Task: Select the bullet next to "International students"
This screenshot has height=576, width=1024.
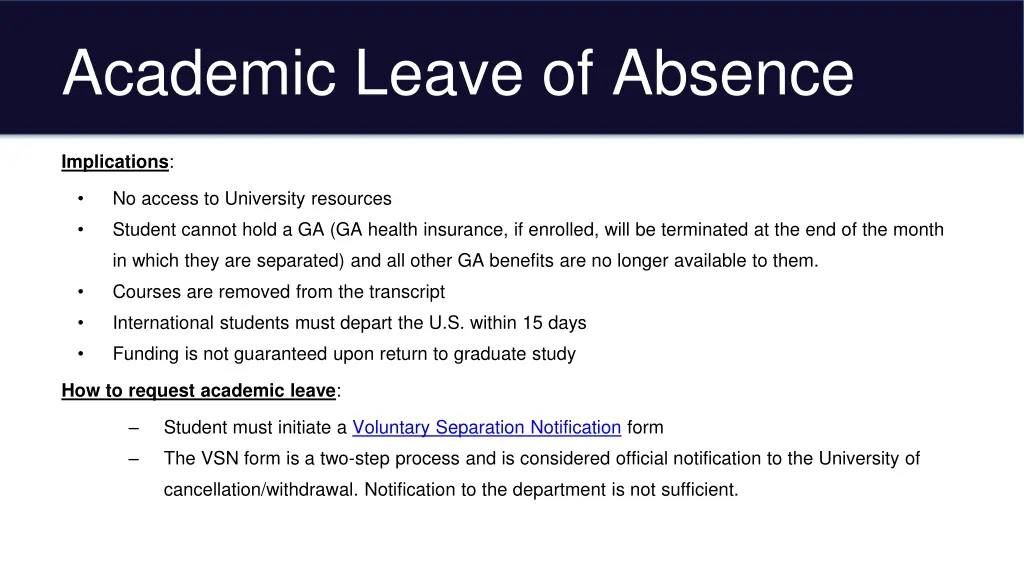Action: tap(80, 323)
